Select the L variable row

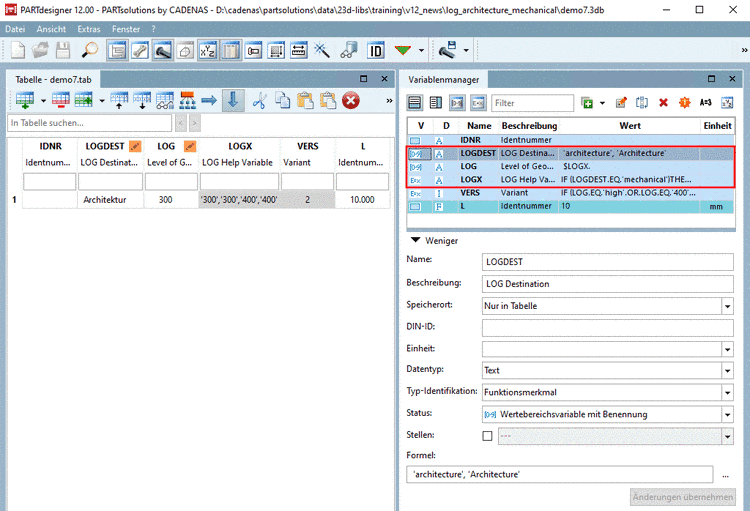click(571, 206)
